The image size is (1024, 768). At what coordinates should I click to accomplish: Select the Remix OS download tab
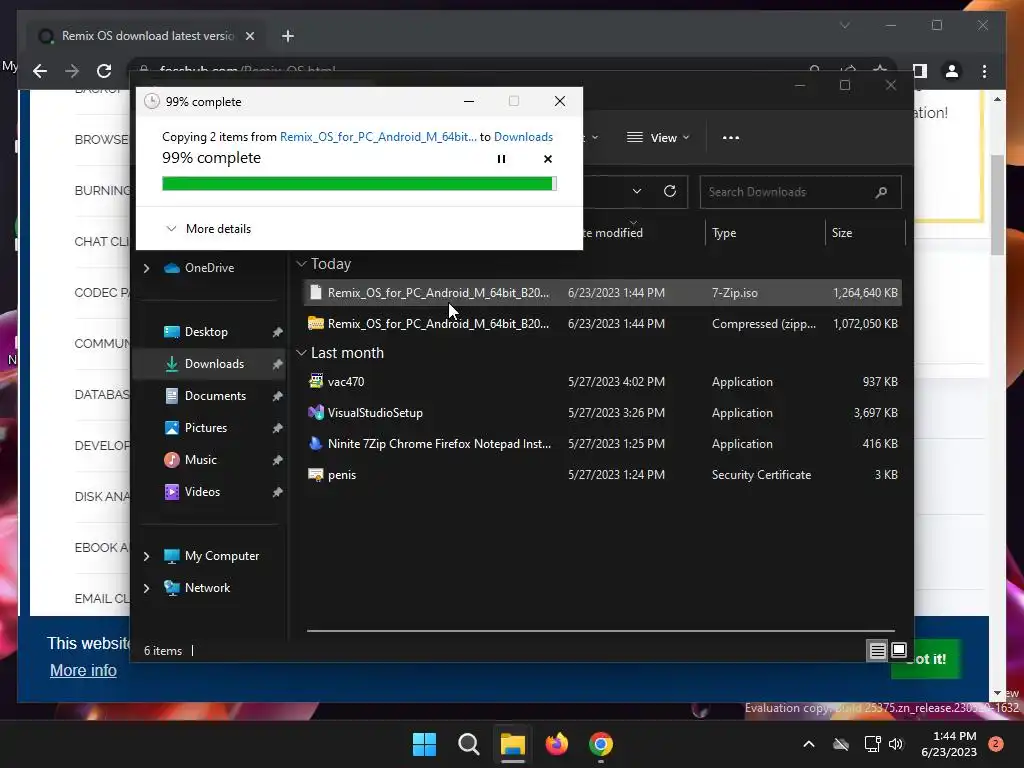click(x=147, y=36)
